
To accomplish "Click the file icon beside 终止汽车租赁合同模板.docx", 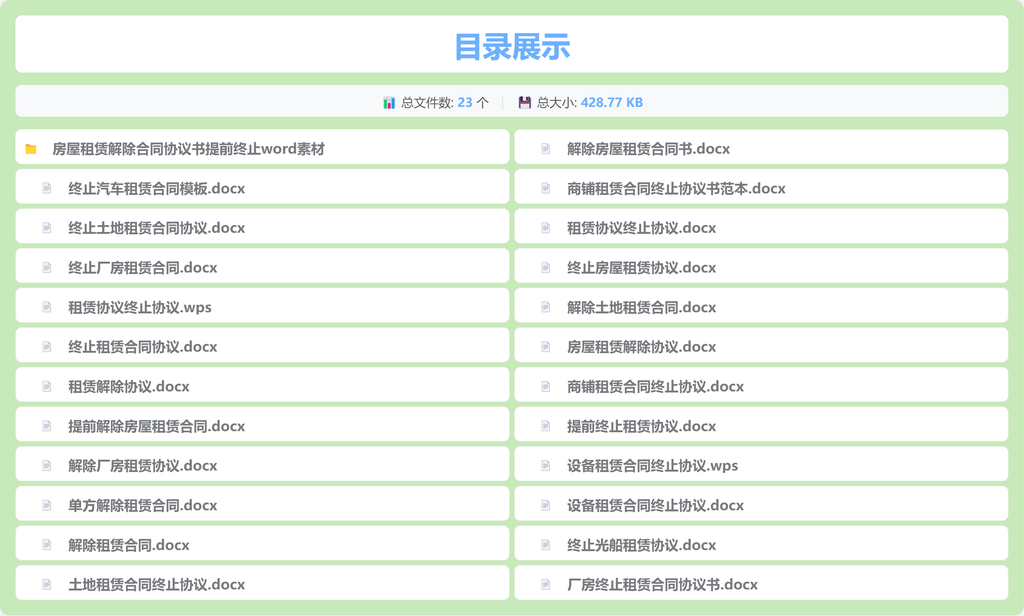I will click(46, 188).
